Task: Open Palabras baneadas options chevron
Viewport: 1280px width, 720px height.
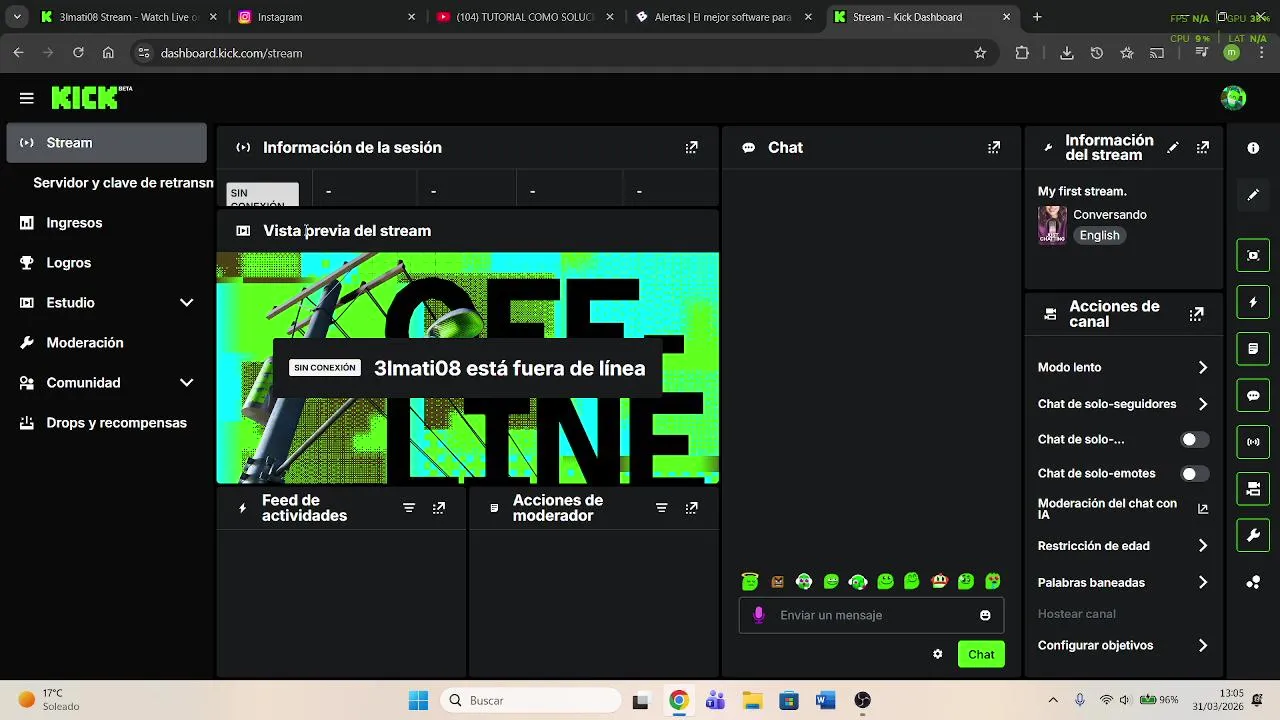Action: coord(1203,582)
